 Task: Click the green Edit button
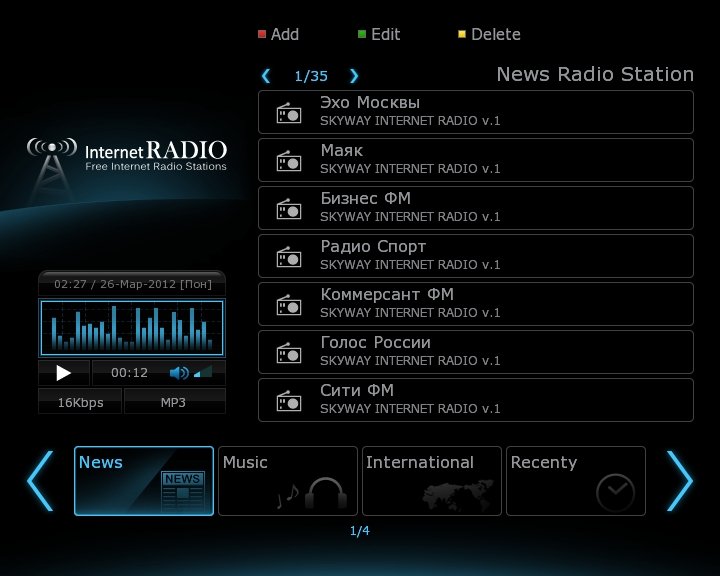[x=379, y=34]
